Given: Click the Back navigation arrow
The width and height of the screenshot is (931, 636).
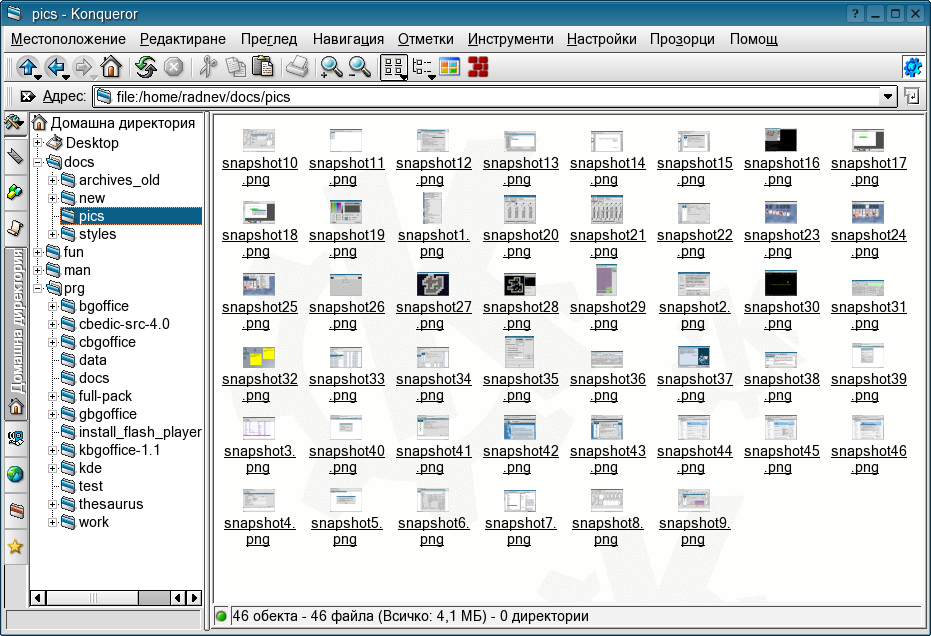Looking at the screenshot, I should tap(54, 67).
